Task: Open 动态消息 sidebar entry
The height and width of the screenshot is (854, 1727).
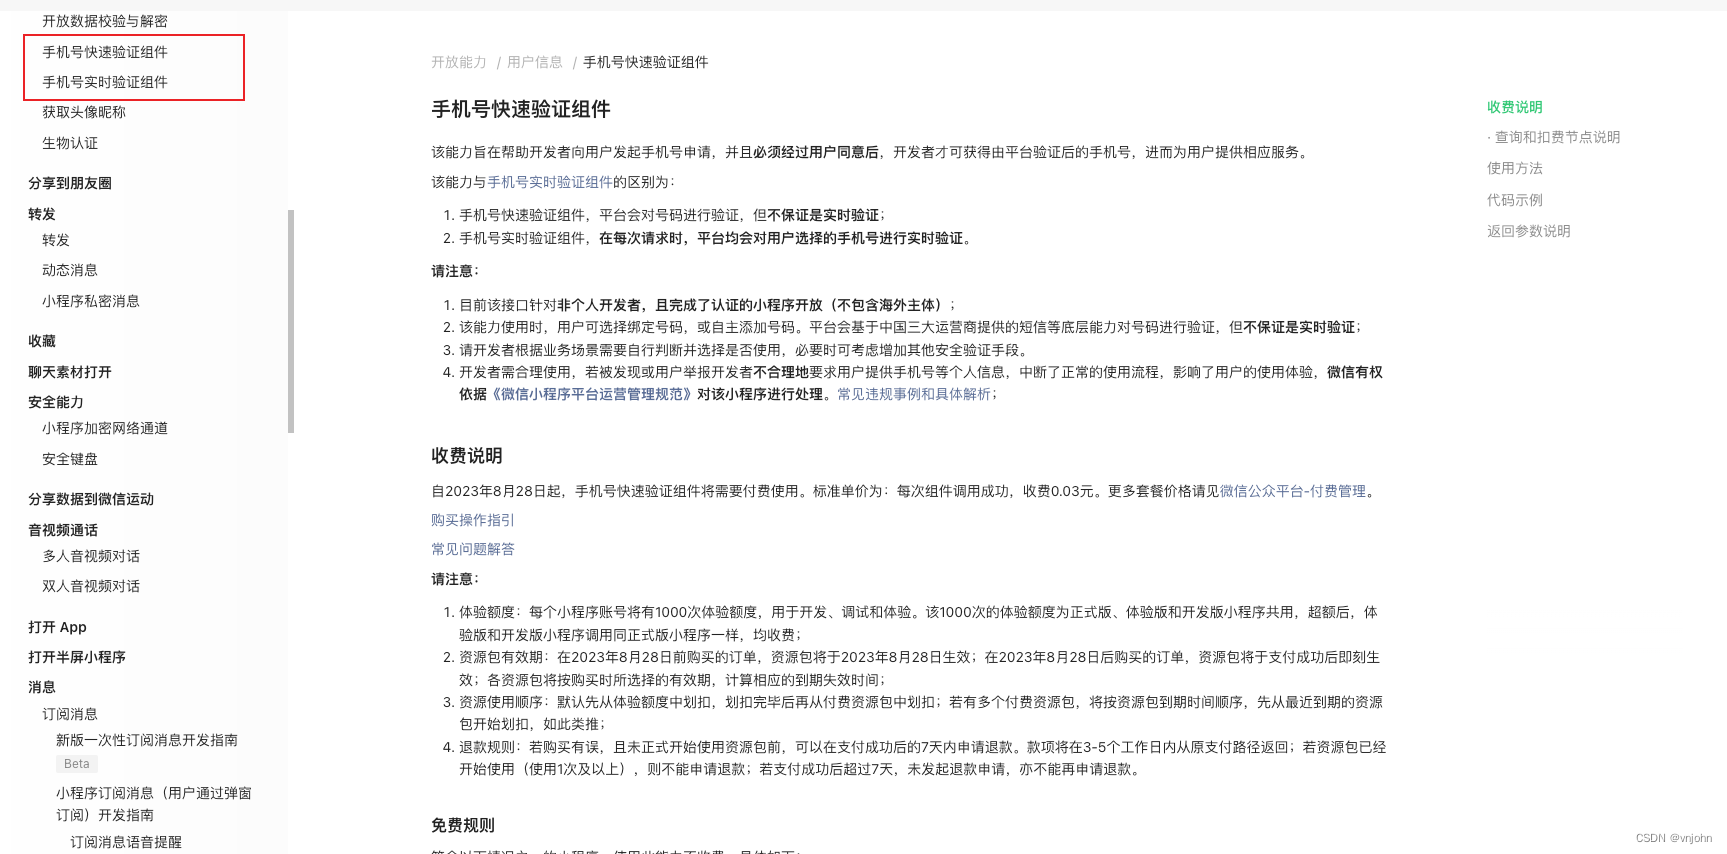Action: click(70, 270)
